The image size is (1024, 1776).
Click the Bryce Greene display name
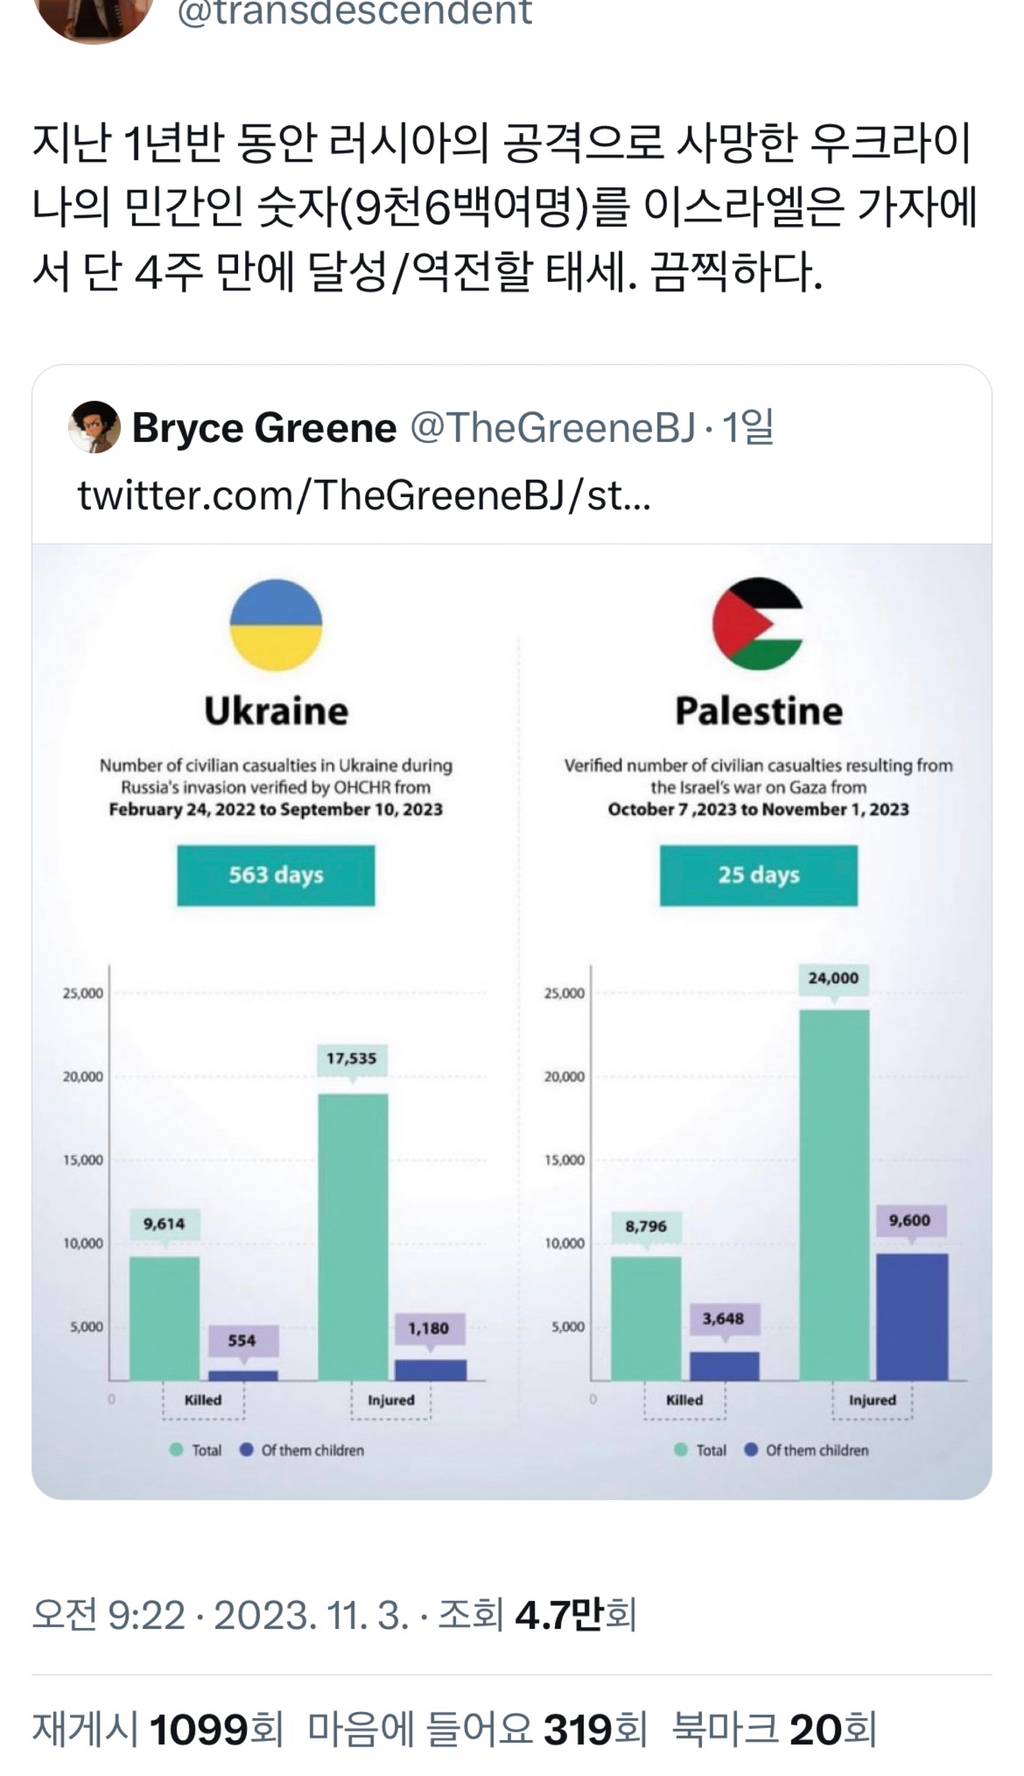[x=264, y=428]
